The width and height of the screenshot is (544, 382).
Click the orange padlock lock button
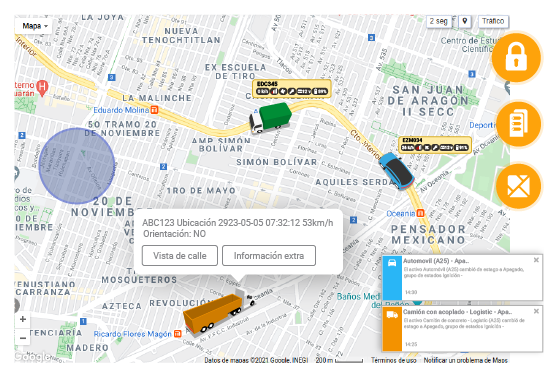[x=516, y=58]
